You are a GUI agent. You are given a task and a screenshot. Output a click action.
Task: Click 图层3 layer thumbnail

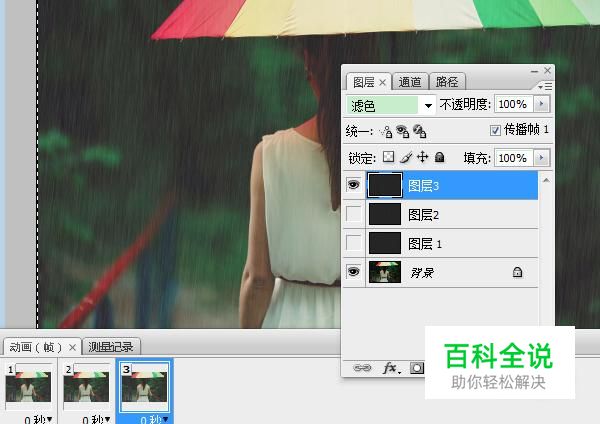click(x=385, y=185)
